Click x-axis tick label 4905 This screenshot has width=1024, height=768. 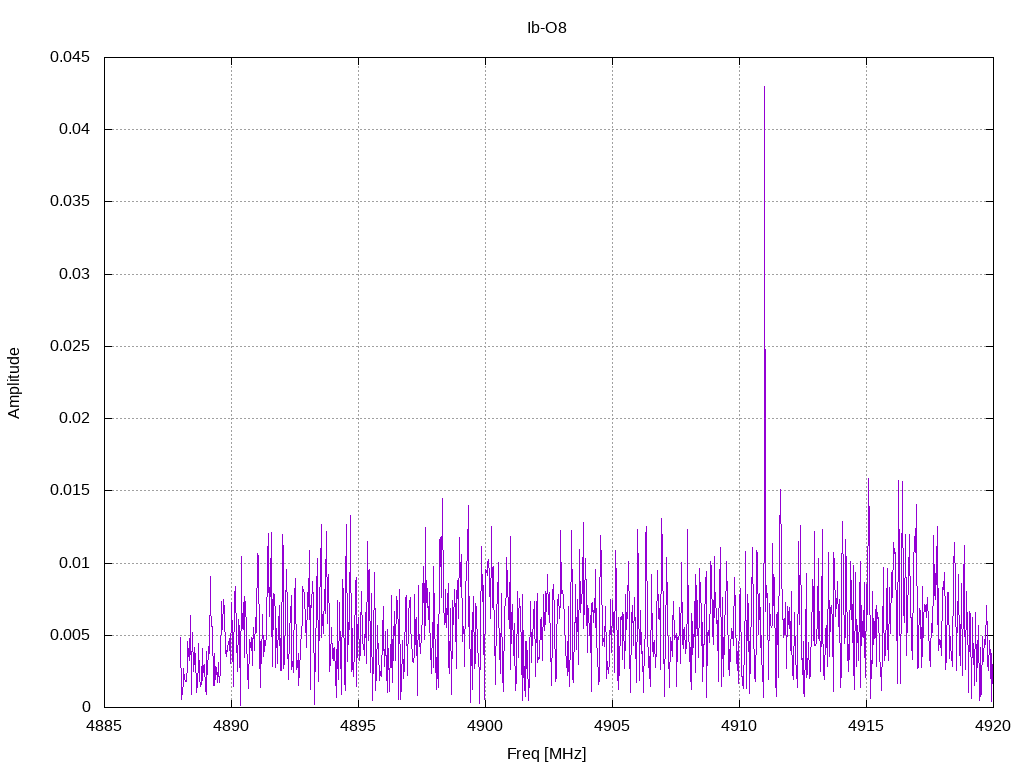point(612,726)
